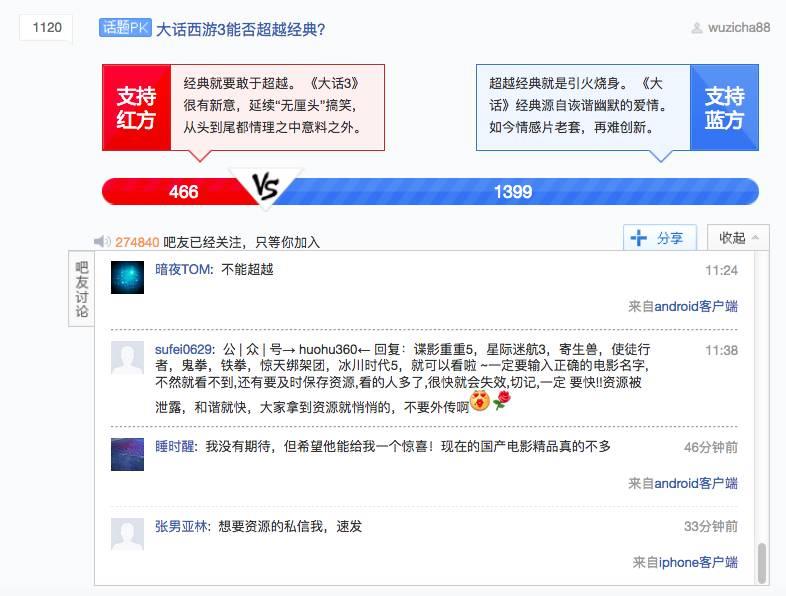Click the plus icon on 分享 button
The image size is (786, 596).
click(638, 238)
